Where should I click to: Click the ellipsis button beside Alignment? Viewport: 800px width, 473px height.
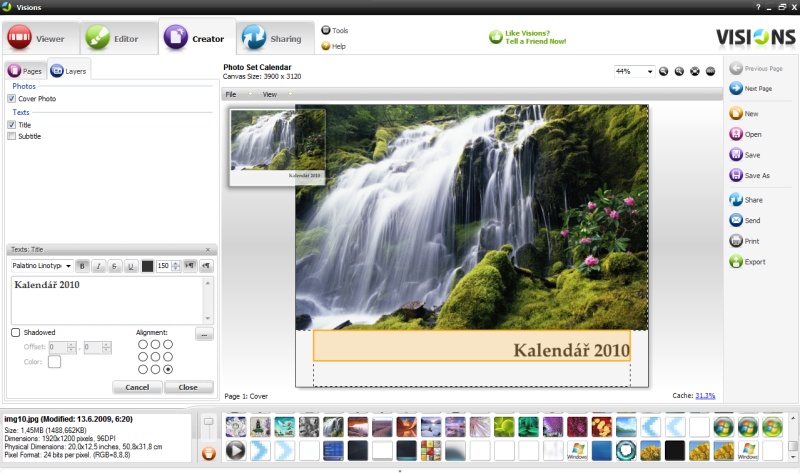[x=204, y=334]
